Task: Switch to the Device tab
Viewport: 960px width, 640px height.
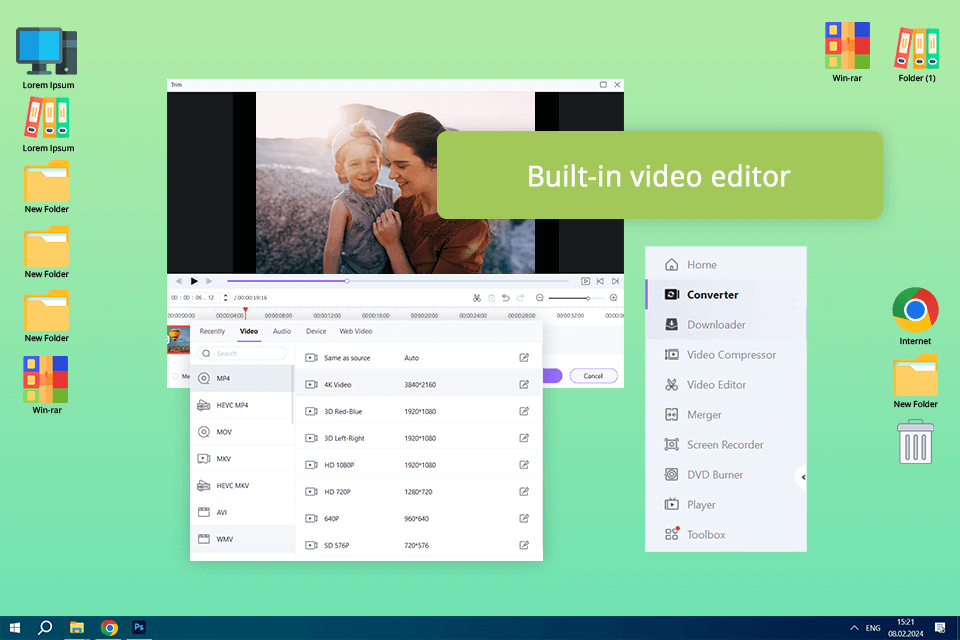Action: [316, 331]
